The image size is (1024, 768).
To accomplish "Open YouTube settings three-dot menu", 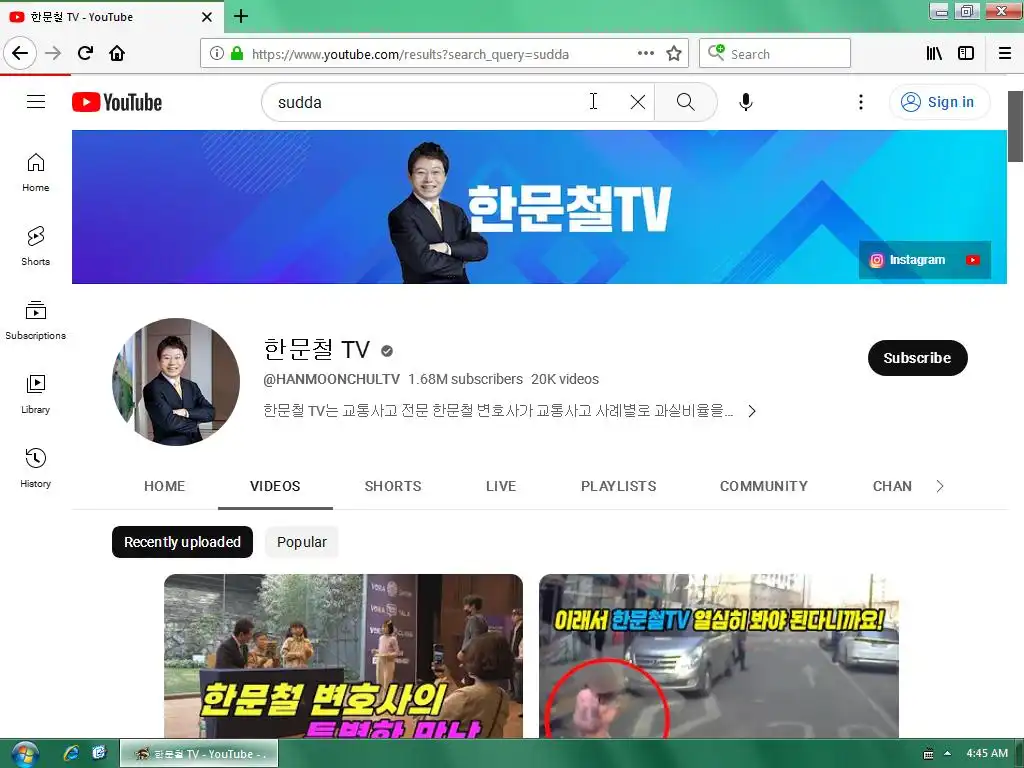I will [861, 102].
